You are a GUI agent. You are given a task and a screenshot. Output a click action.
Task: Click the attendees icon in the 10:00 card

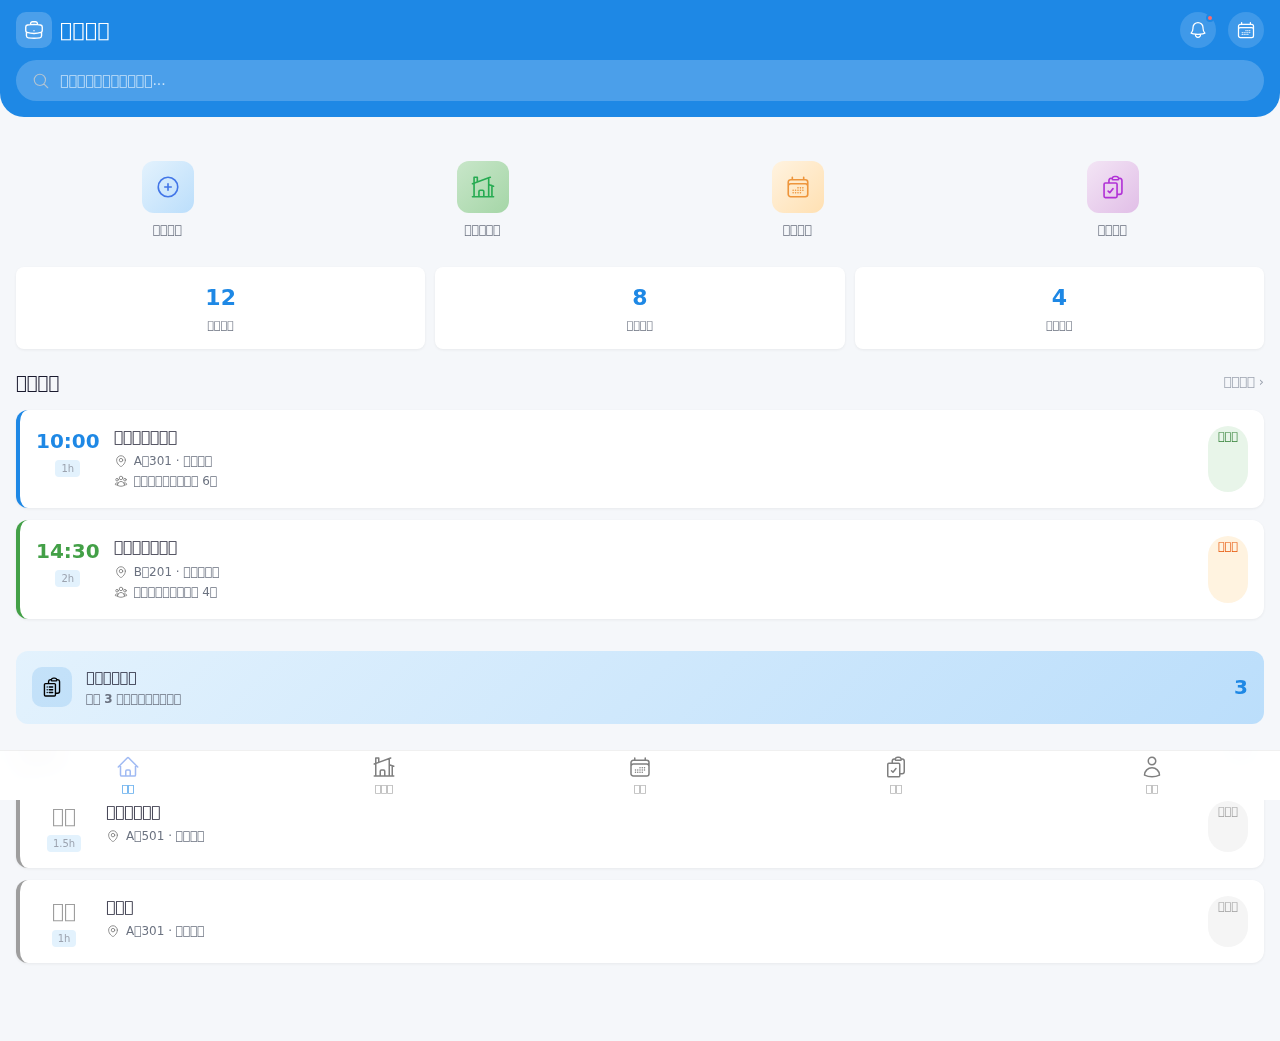point(121,481)
